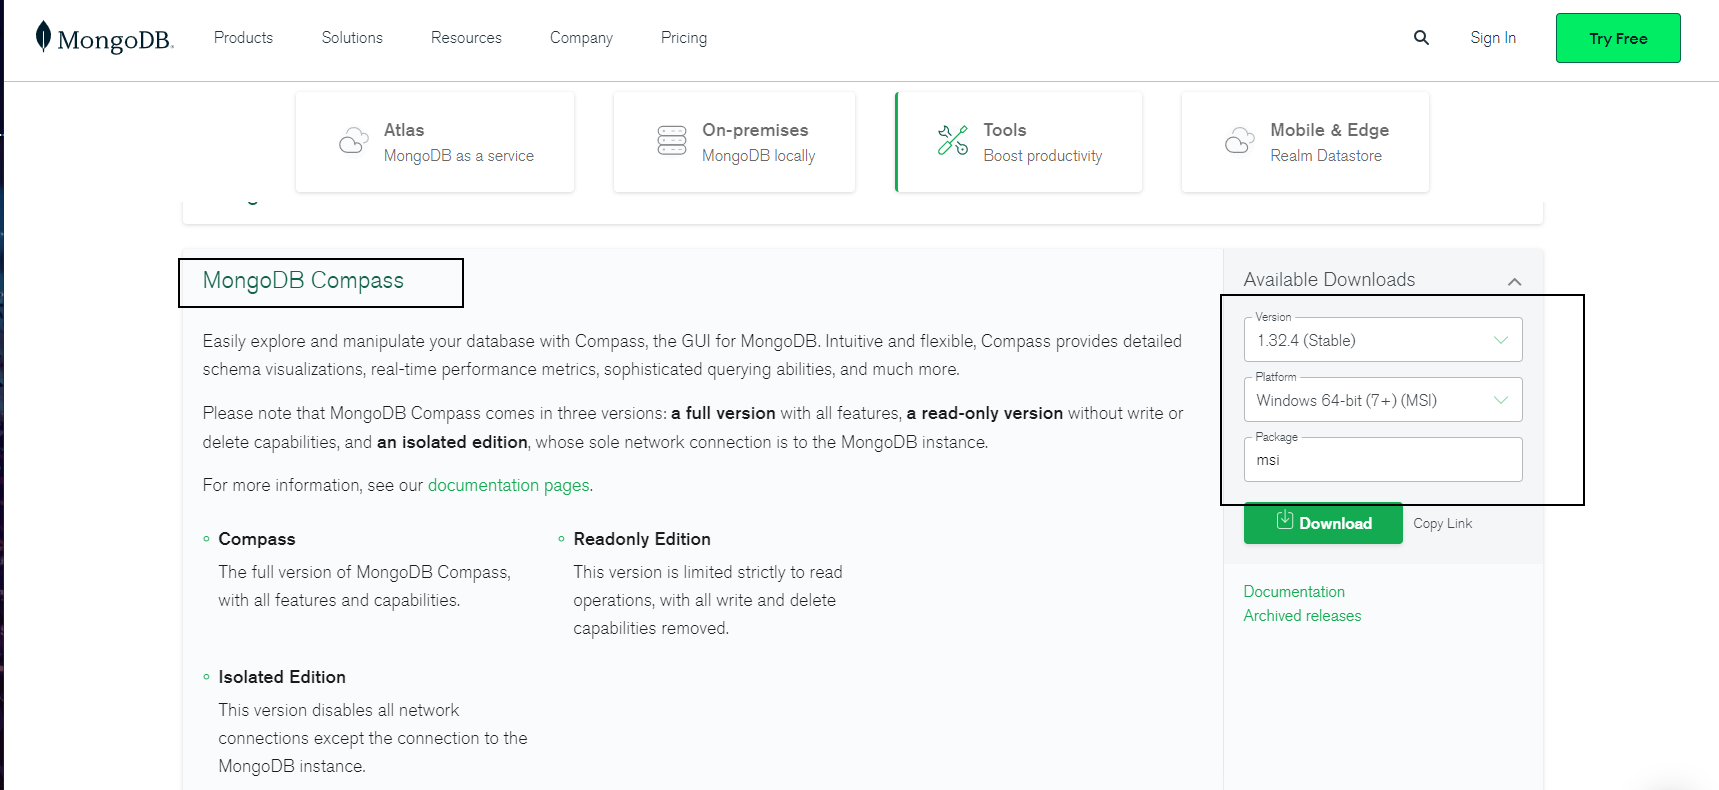
Task: Open the Company menu
Action: 581,38
